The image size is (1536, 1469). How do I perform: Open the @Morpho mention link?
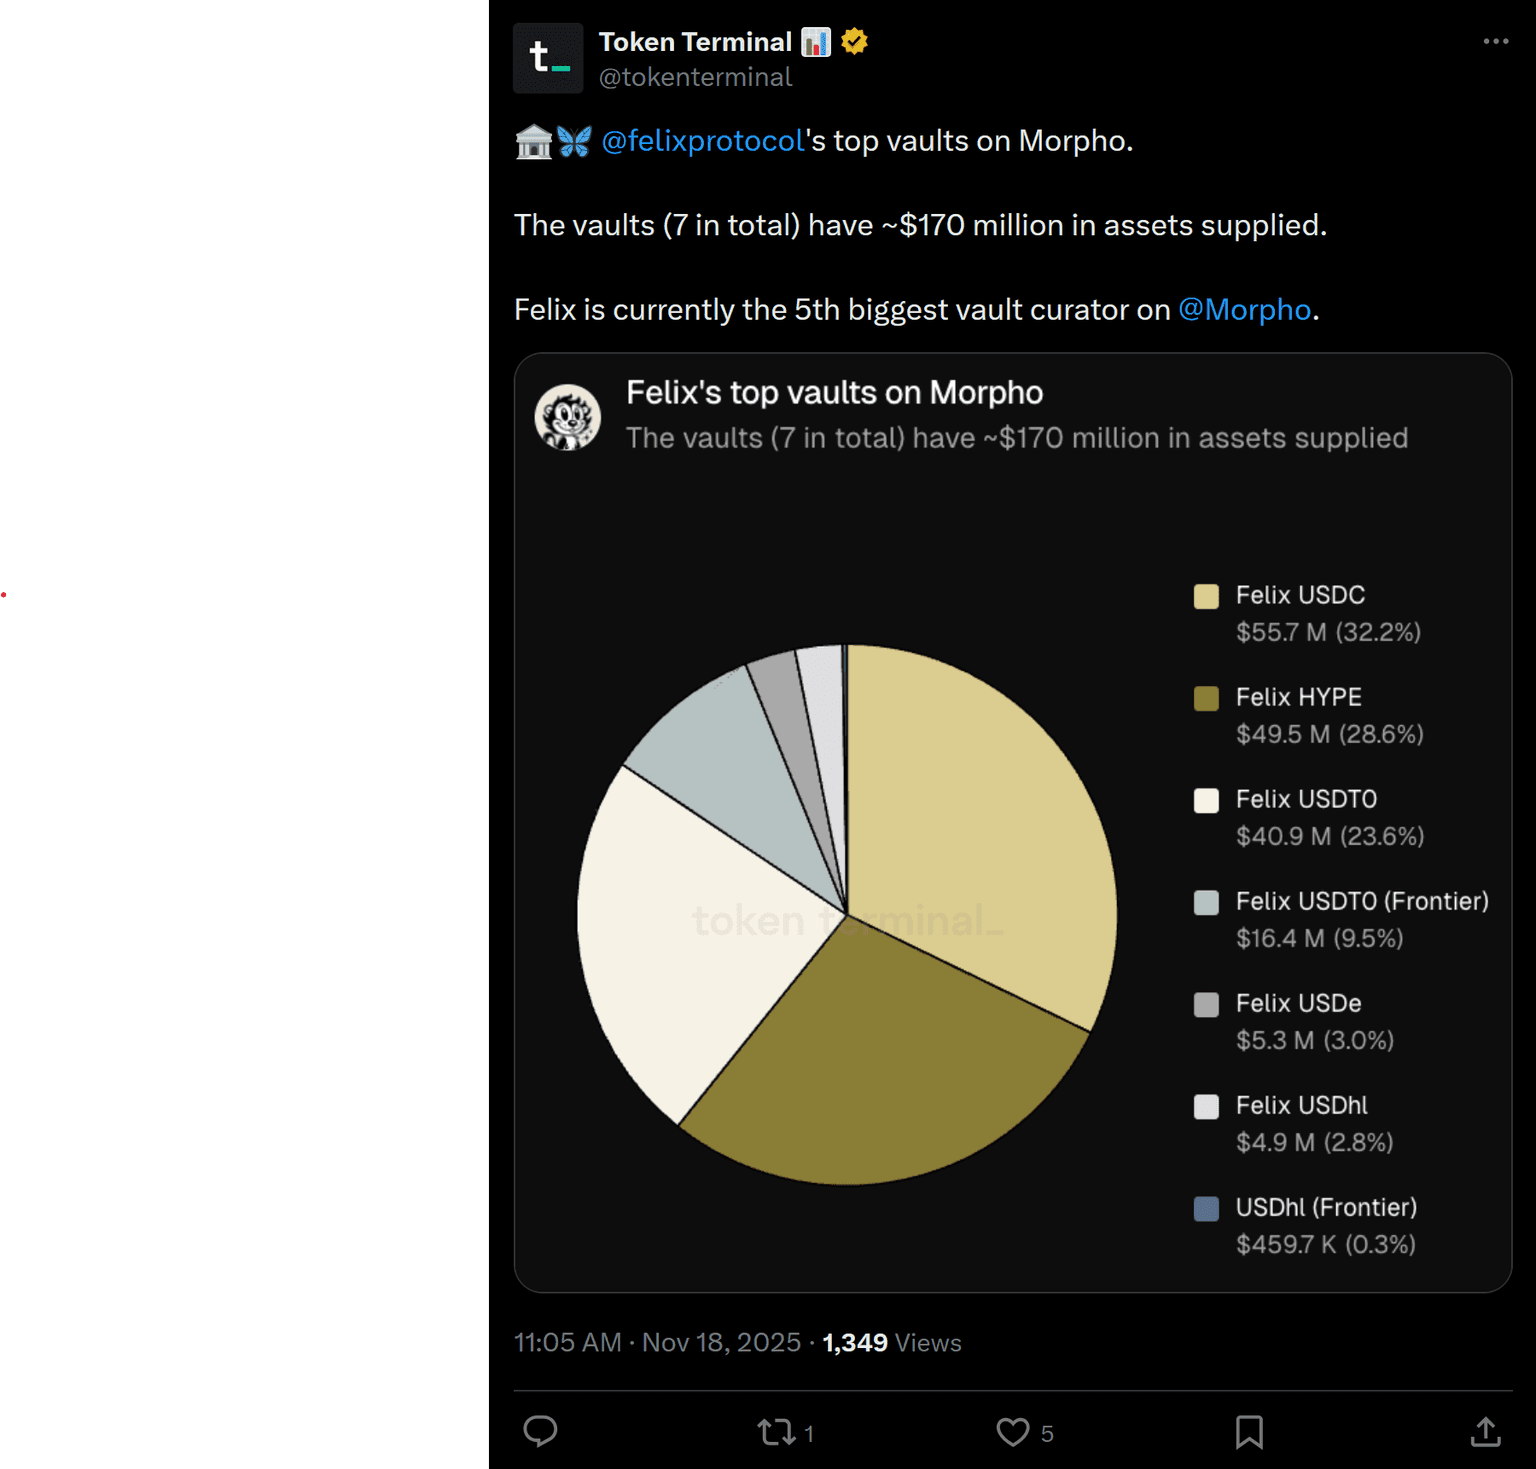tap(1244, 310)
